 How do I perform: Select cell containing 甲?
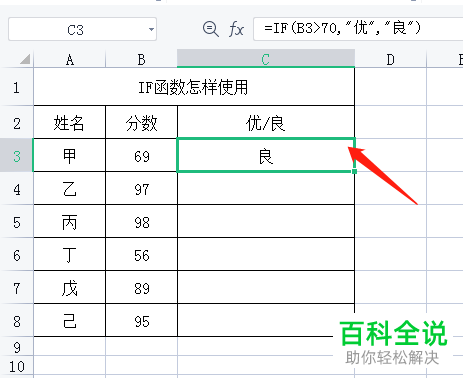pyautogui.click(x=70, y=155)
